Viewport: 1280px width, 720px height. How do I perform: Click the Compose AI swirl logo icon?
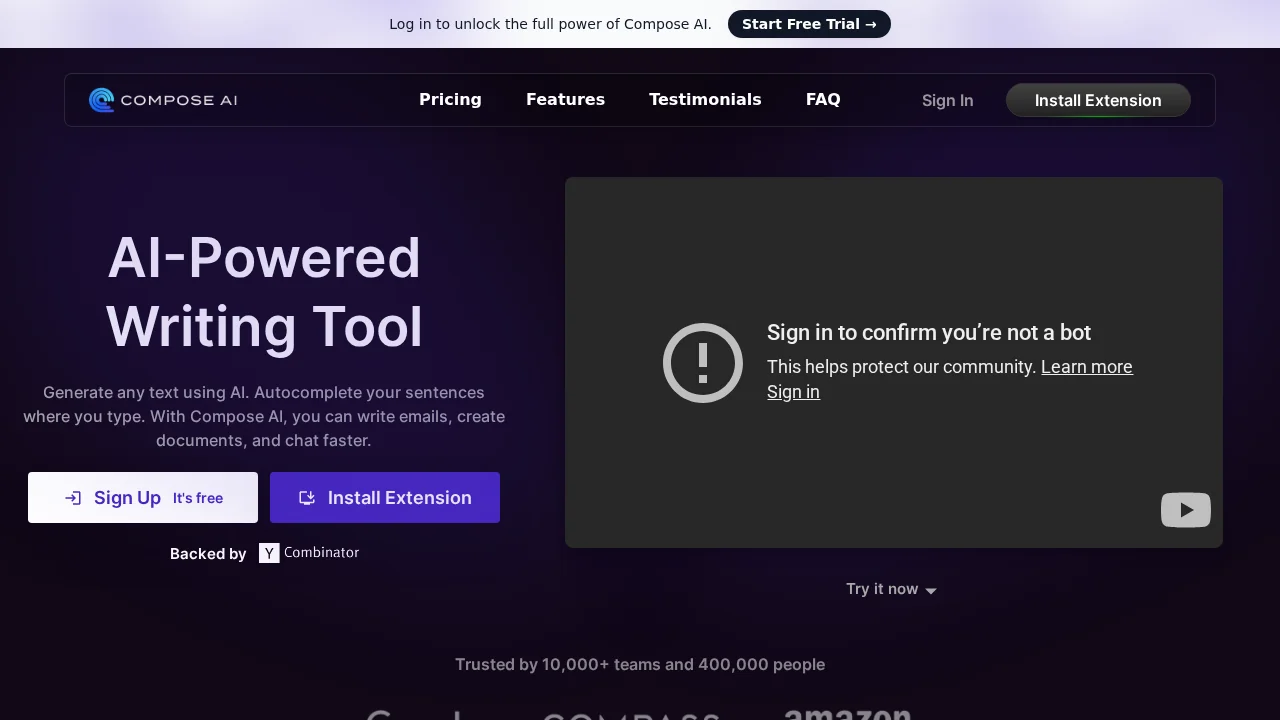pyautogui.click(x=101, y=100)
